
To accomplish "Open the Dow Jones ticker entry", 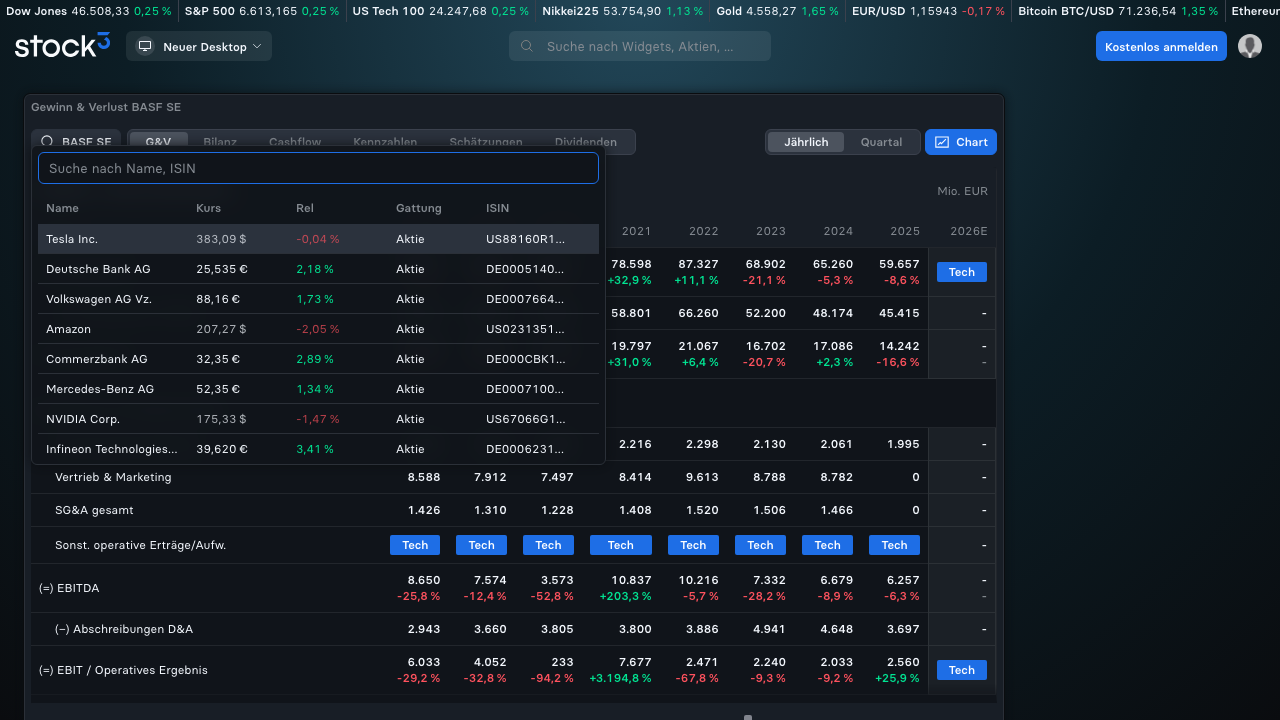I will tap(89, 11).
